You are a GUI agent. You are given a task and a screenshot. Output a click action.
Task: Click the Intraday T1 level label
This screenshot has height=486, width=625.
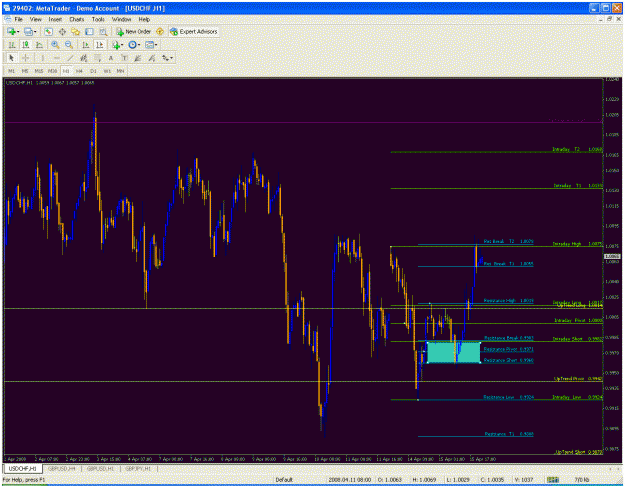(x=578, y=185)
